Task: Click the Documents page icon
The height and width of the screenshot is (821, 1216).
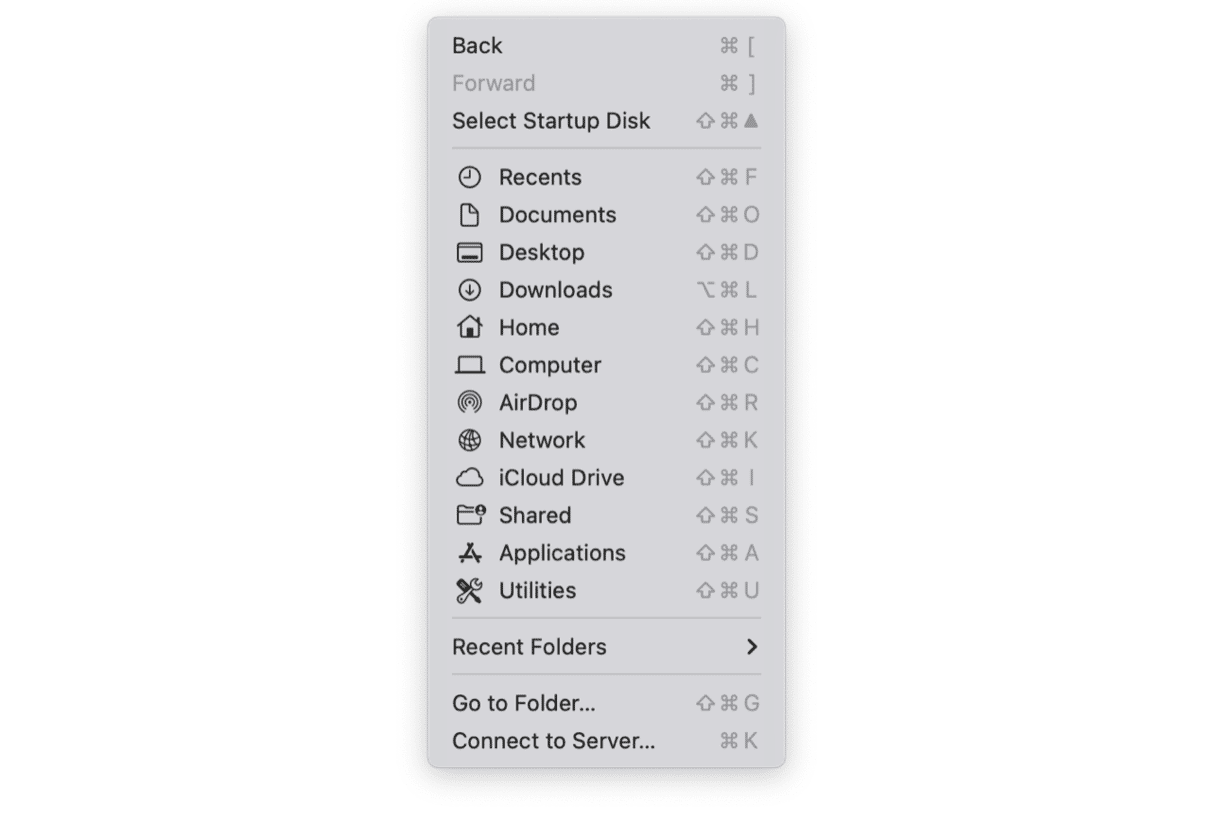Action: [469, 215]
